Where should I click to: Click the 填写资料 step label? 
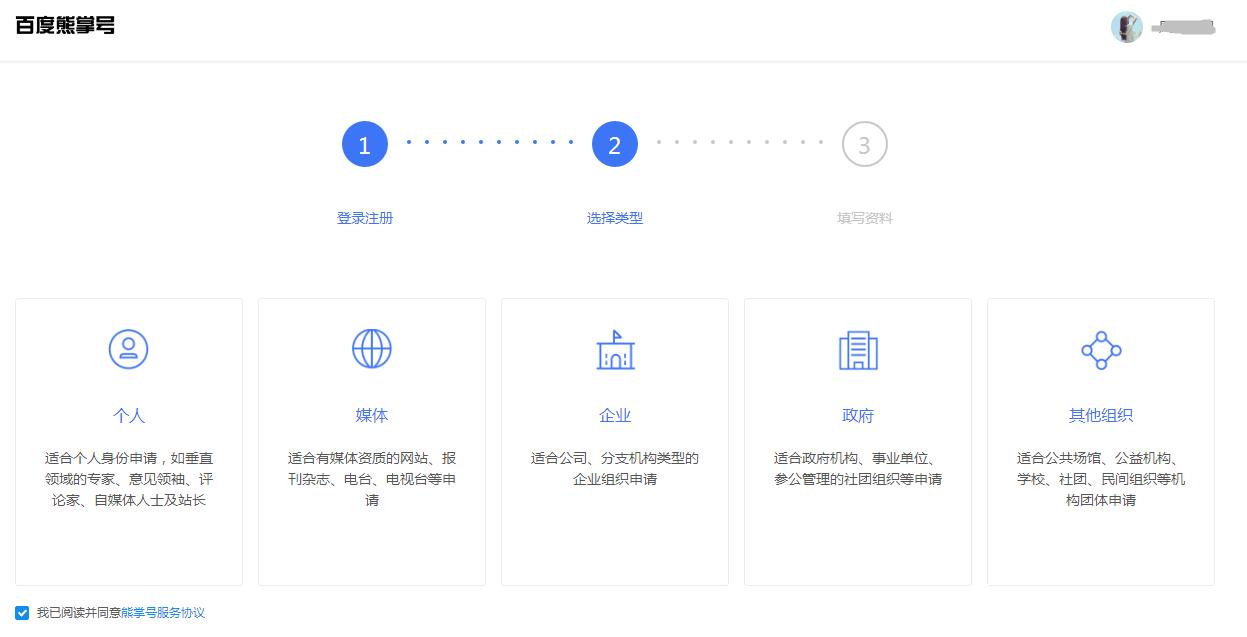[x=864, y=217]
